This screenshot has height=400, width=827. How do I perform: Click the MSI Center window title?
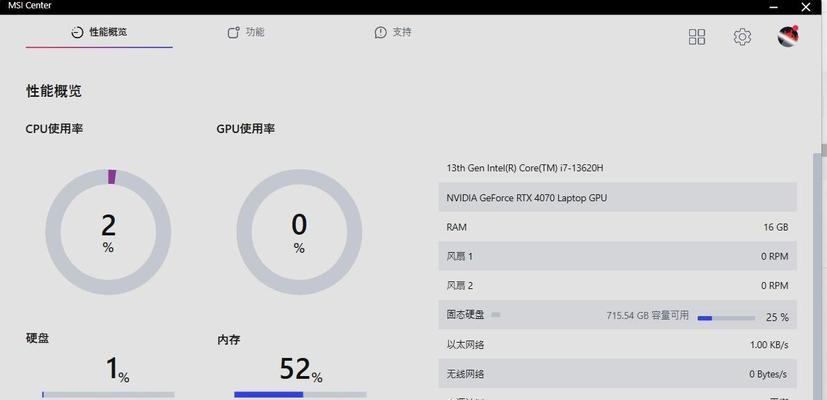point(30,6)
